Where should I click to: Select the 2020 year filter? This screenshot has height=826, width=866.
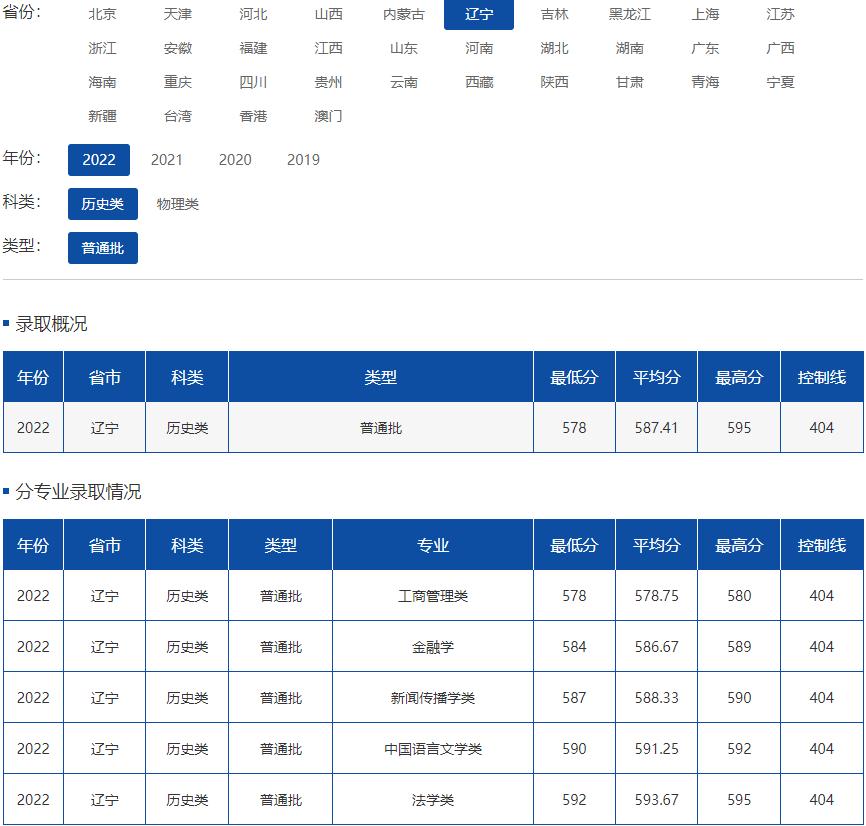point(235,160)
